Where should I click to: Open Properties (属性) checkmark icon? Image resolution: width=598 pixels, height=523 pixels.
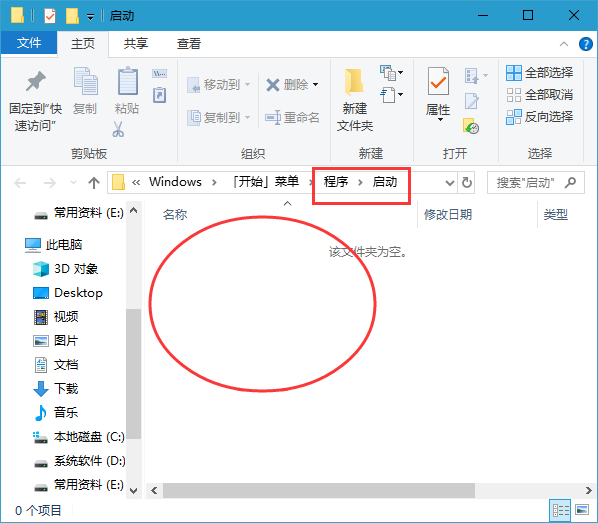click(x=438, y=81)
